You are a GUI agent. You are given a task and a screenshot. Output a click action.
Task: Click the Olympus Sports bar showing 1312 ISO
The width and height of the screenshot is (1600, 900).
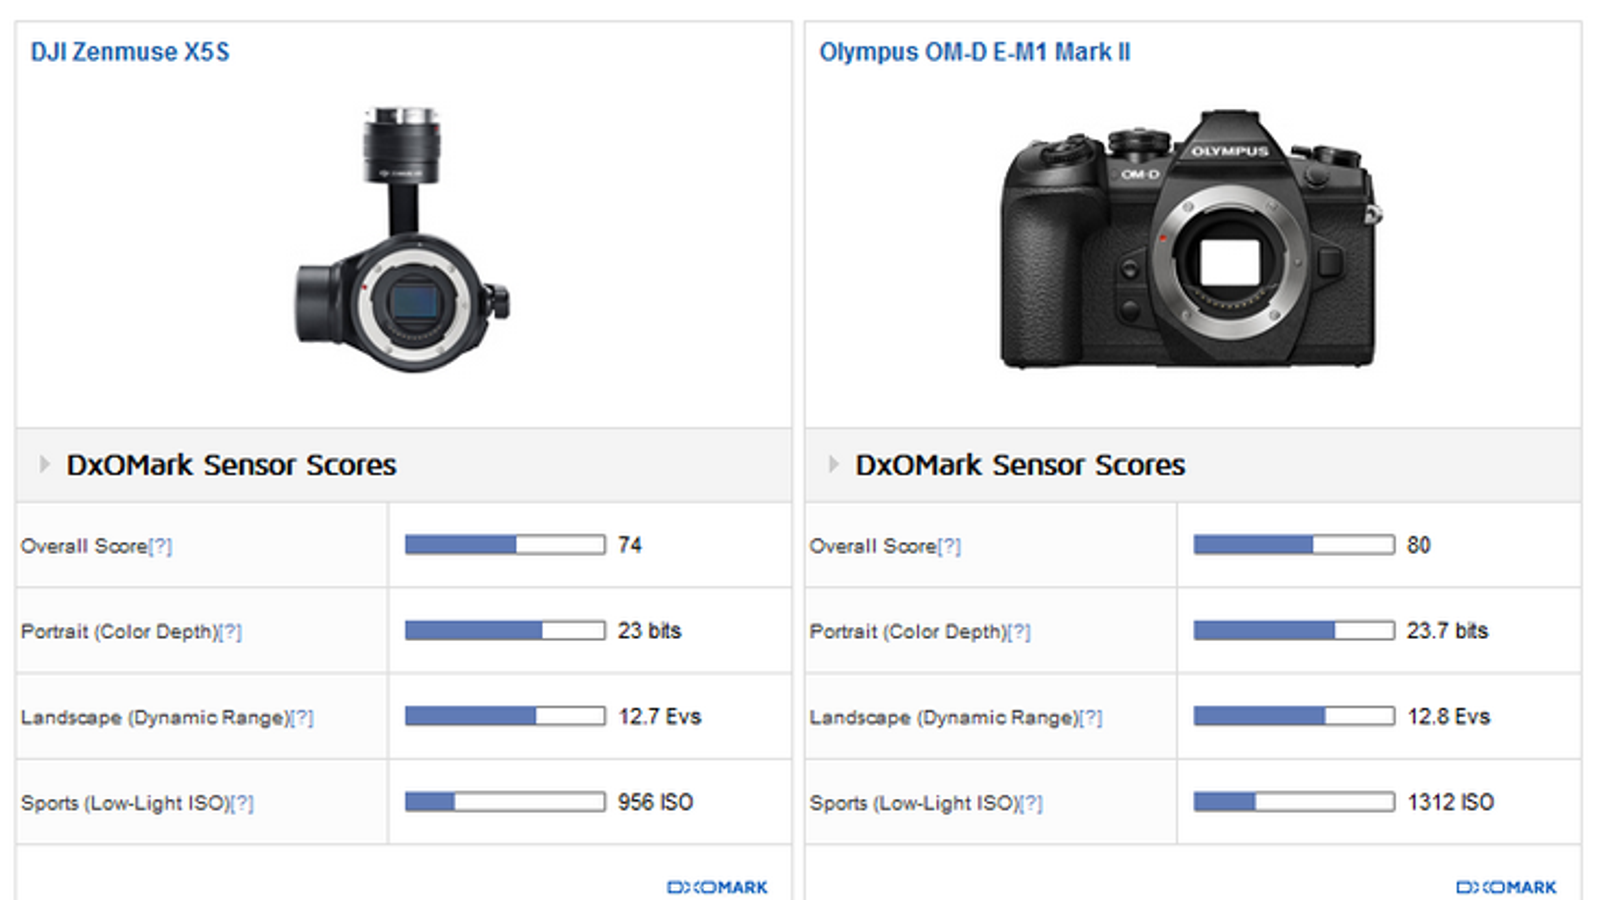click(1294, 802)
